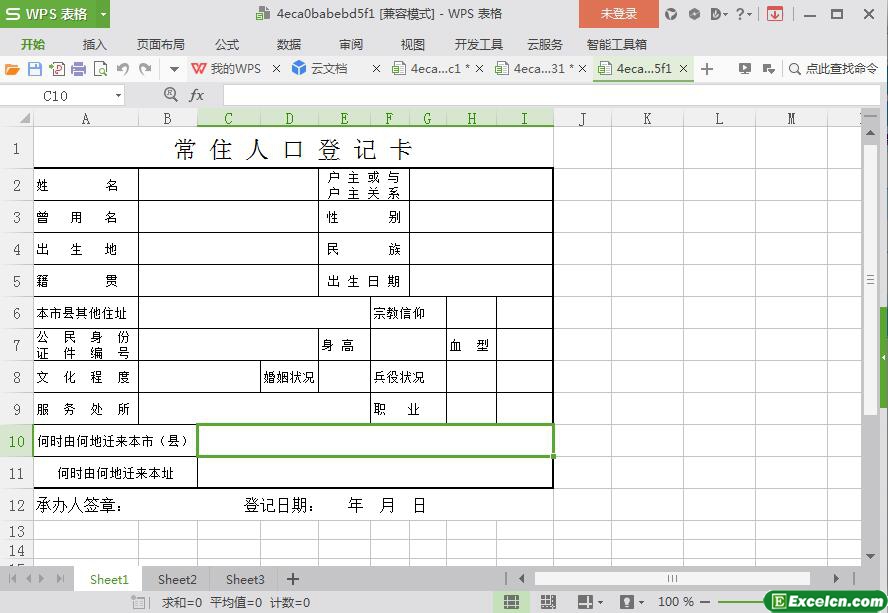Image resolution: width=888 pixels, height=613 pixels.
Task: Open the 插入 ribbon tab
Action: click(x=94, y=44)
